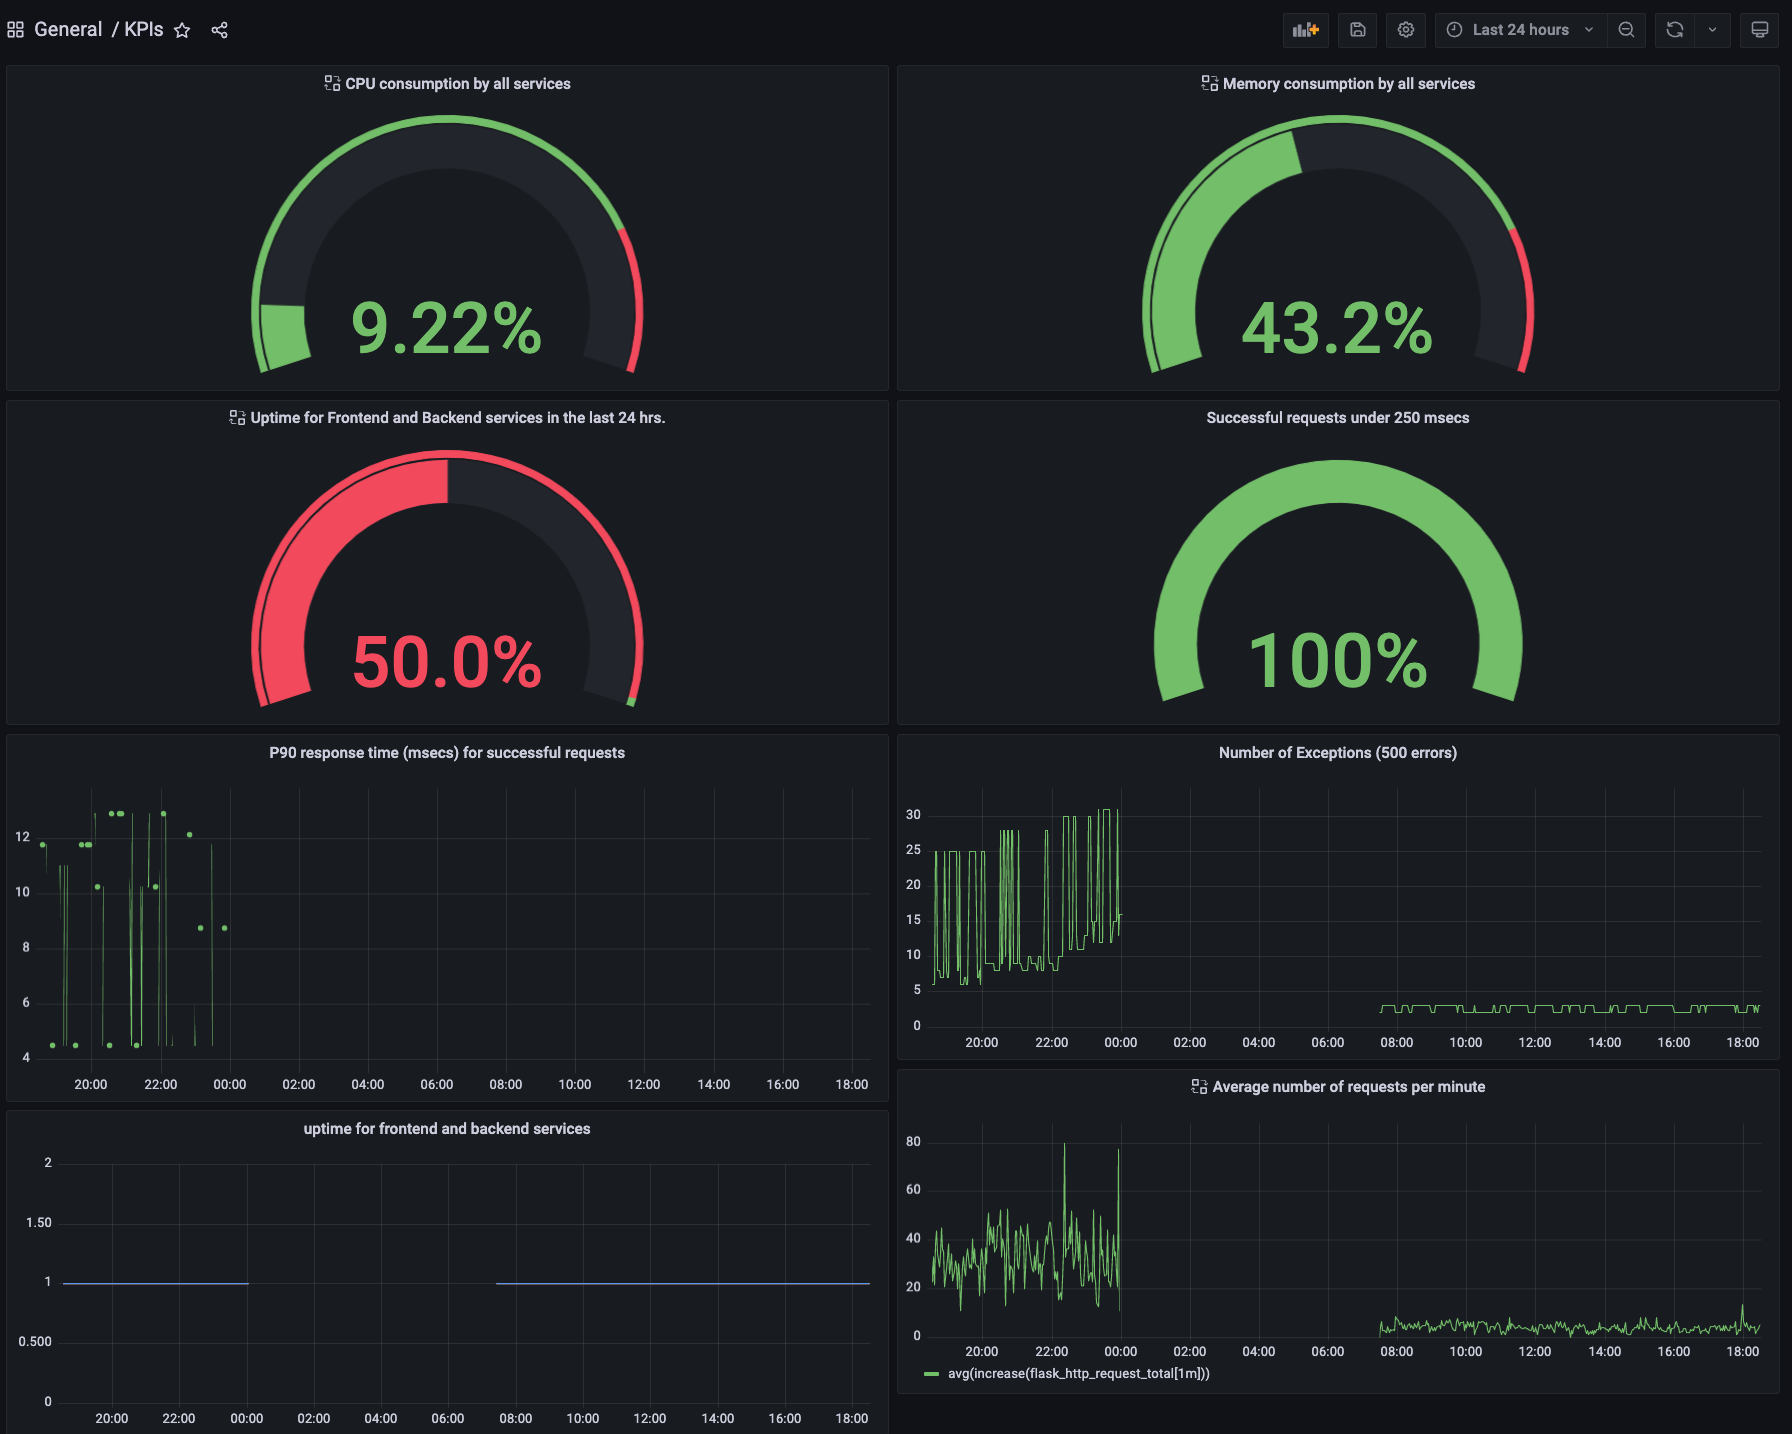Viewport: 1792px width, 1434px height.
Task: Open Memory consumption panel linked icon
Action: (1210, 83)
